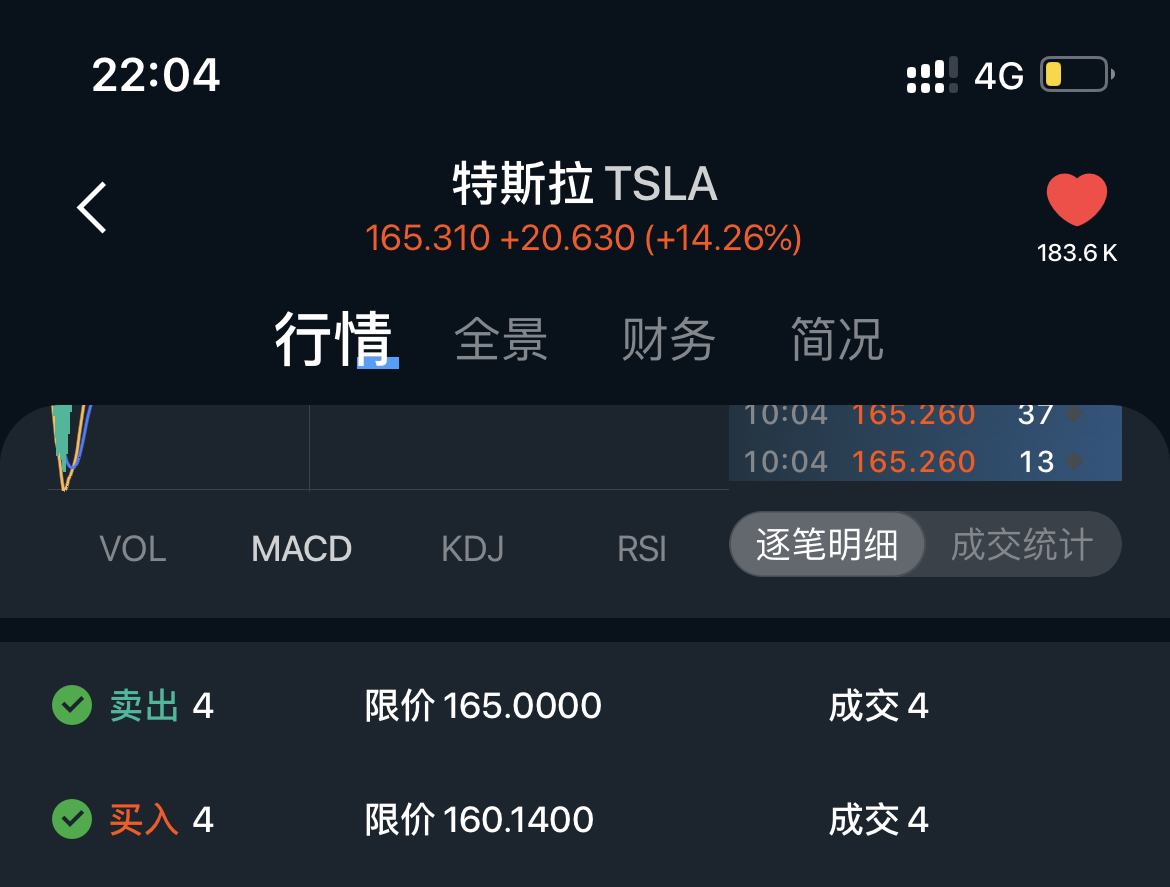
Task: Tap the 10:04 trade row with volume 13
Action: tap(925, 461)
